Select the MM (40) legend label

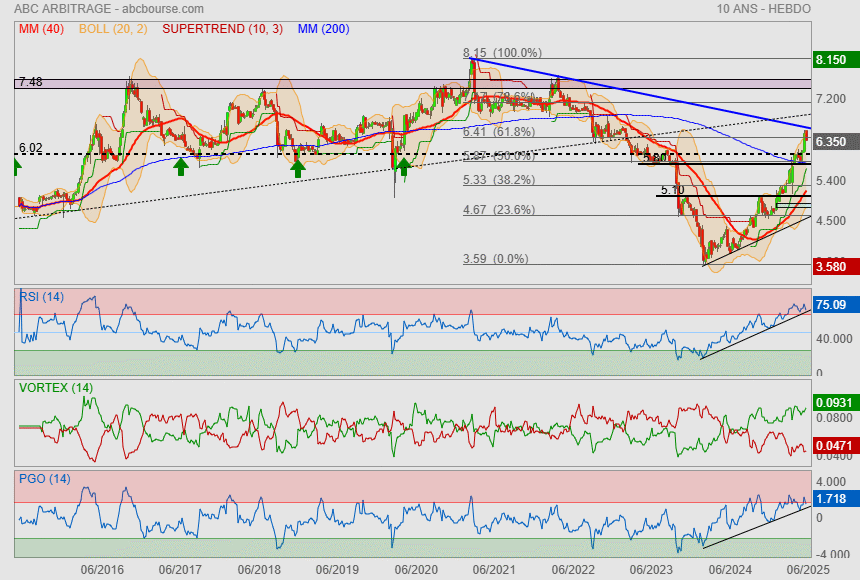point(40,29)
